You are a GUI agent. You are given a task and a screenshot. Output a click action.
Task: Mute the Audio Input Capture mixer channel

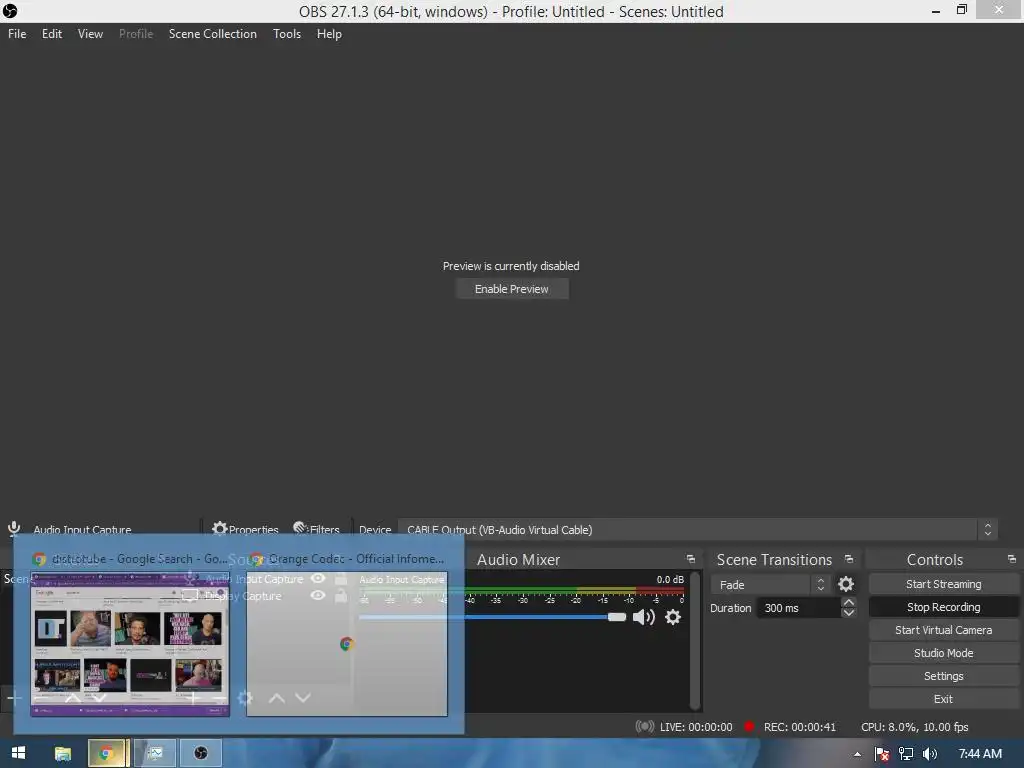[643, 616]
